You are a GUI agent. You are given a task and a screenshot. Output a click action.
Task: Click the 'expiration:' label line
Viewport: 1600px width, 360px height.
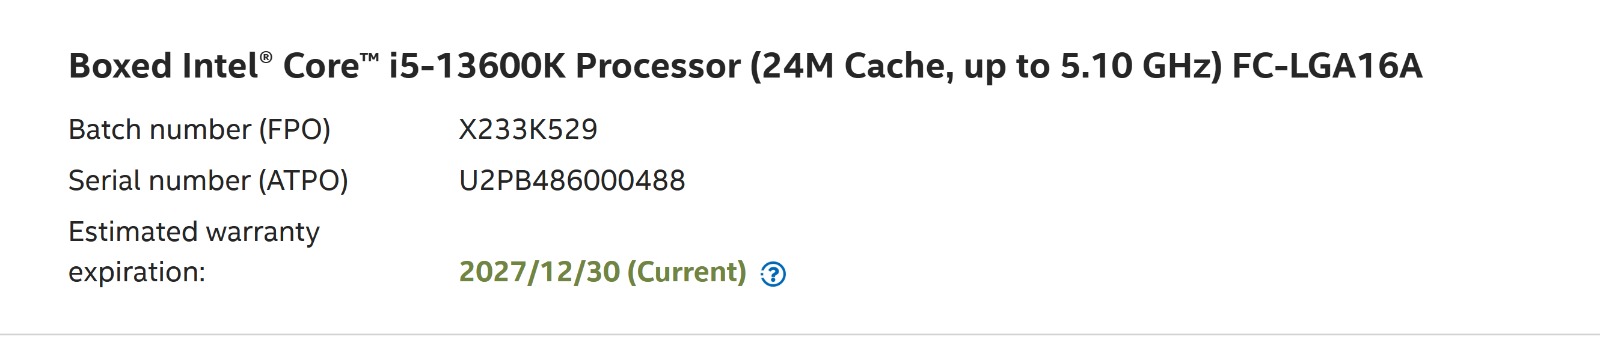[x=137, y=272]
